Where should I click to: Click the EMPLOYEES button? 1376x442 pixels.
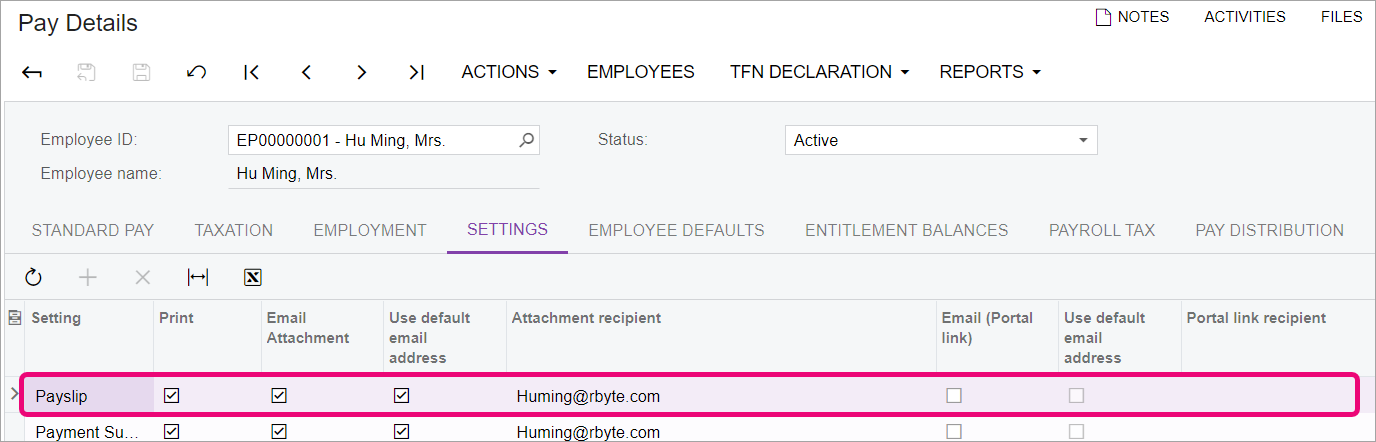click(641, 72)
